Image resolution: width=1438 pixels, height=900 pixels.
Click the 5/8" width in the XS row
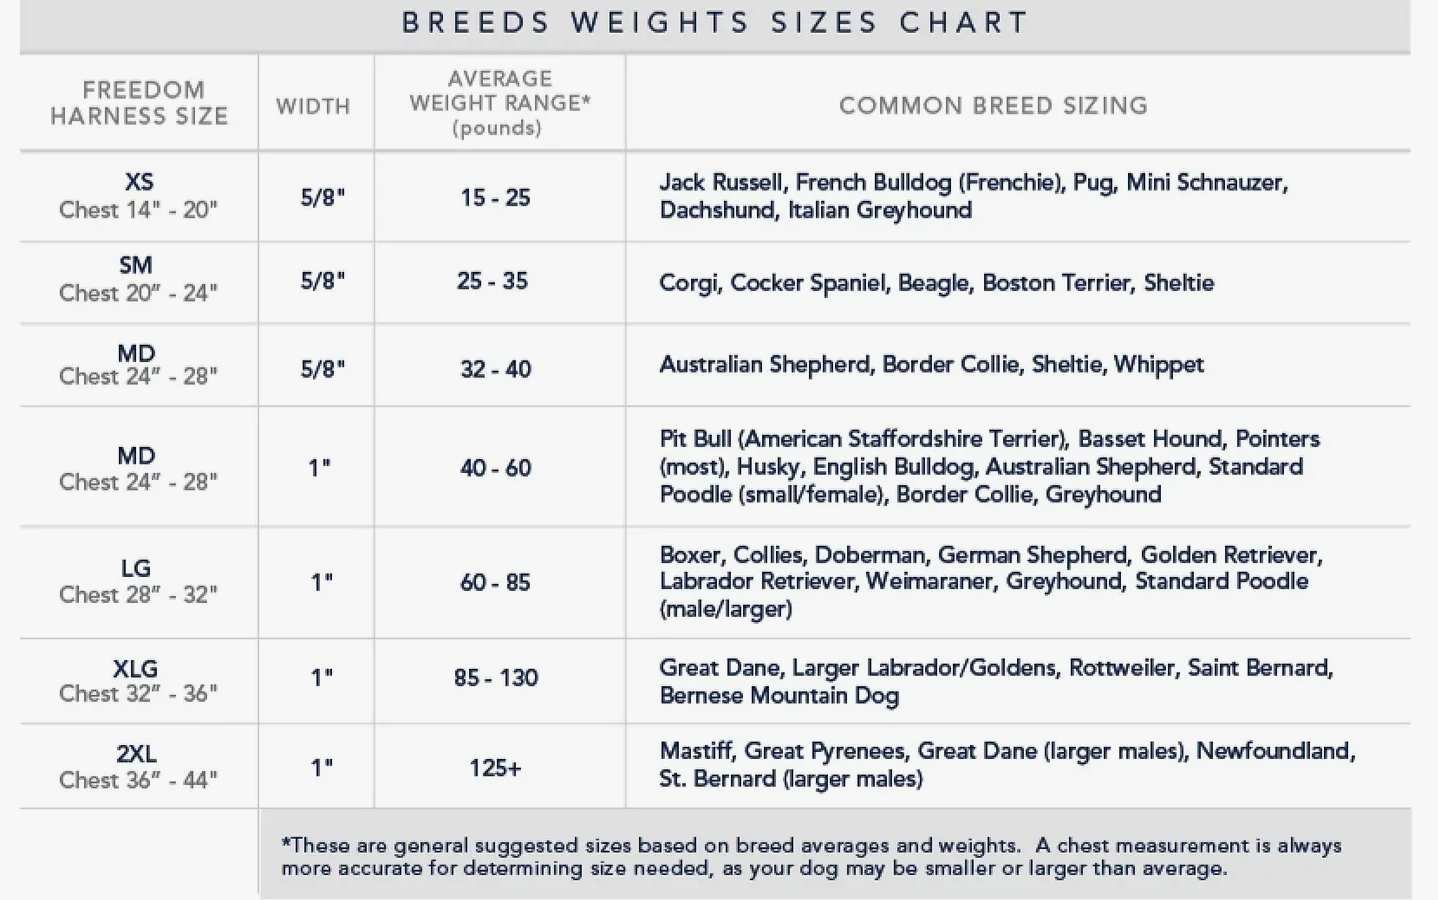(x=322, y=197)
